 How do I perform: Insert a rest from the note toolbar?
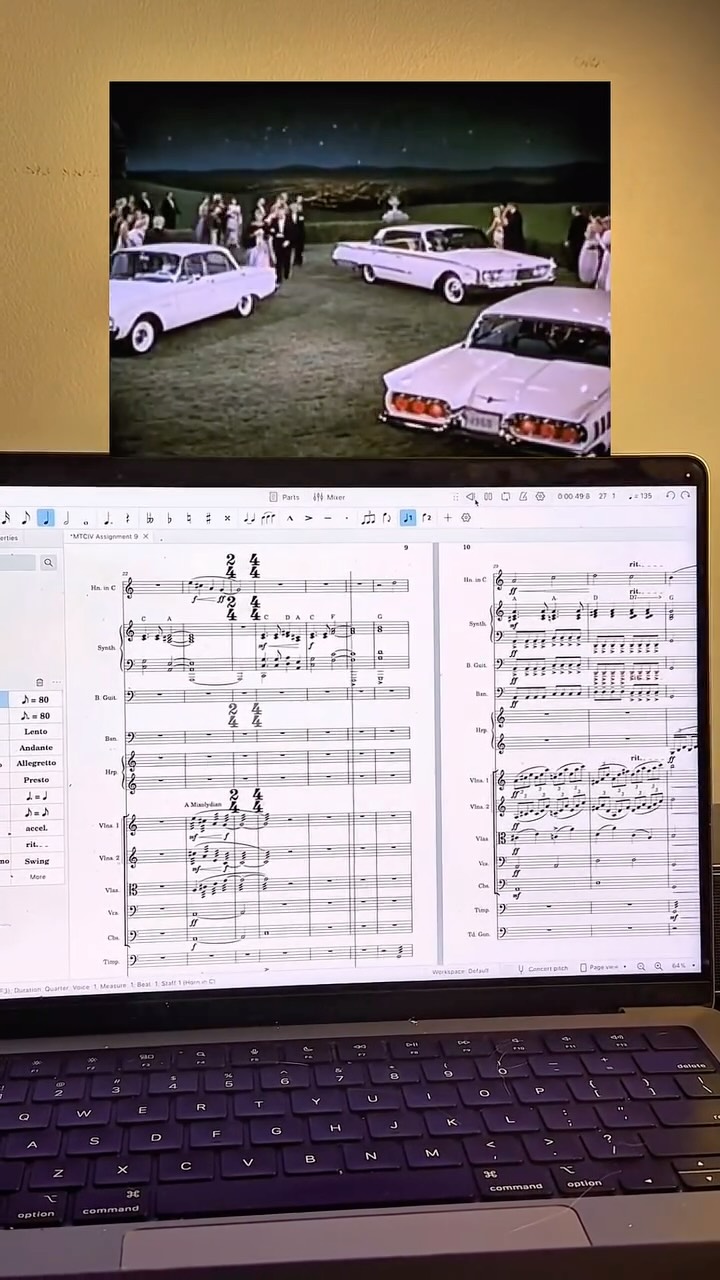point(127,518)
